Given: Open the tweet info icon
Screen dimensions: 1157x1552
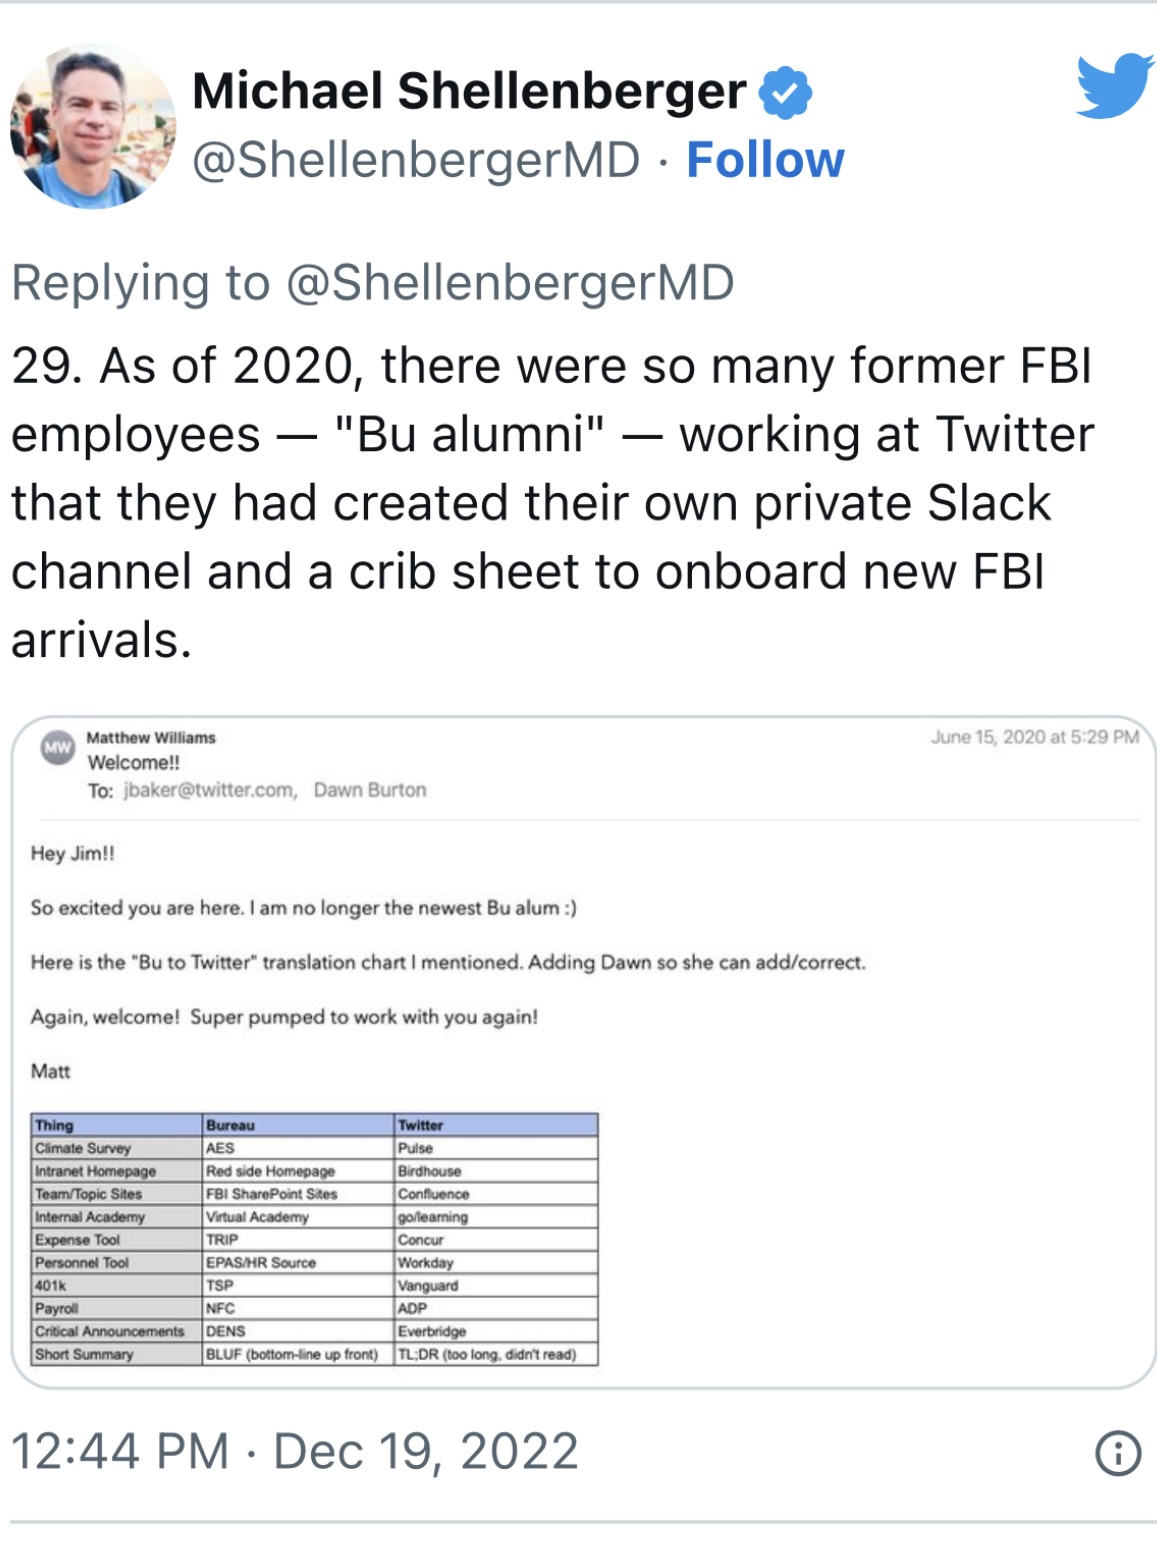Looking at the screenshot, I should [1117, 1453].
